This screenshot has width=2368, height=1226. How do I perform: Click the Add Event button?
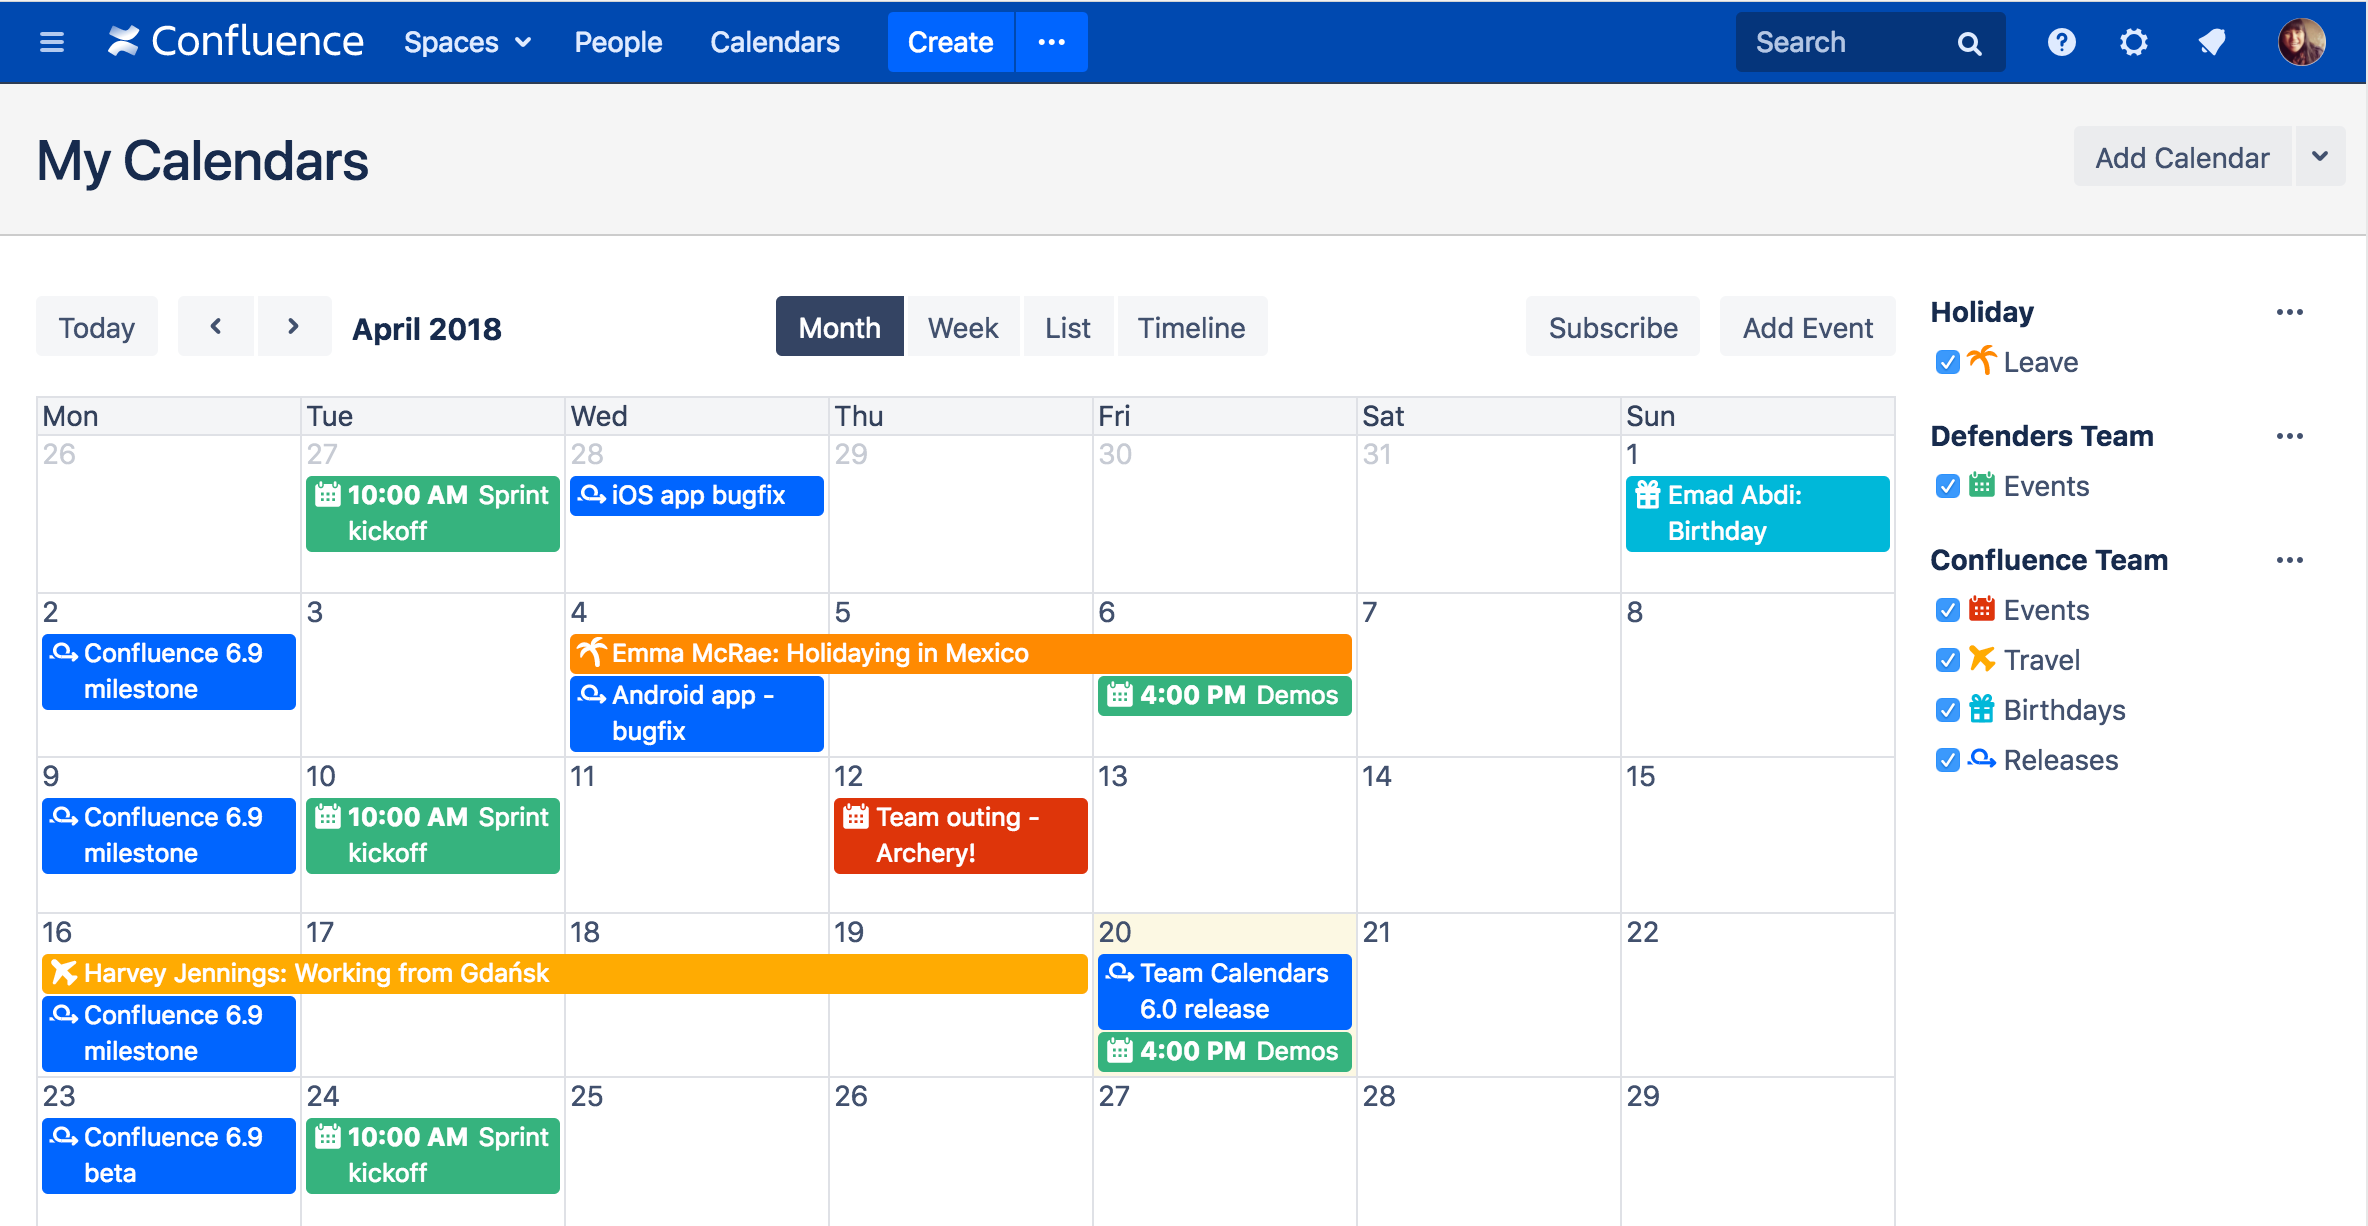pos(1807,327)
